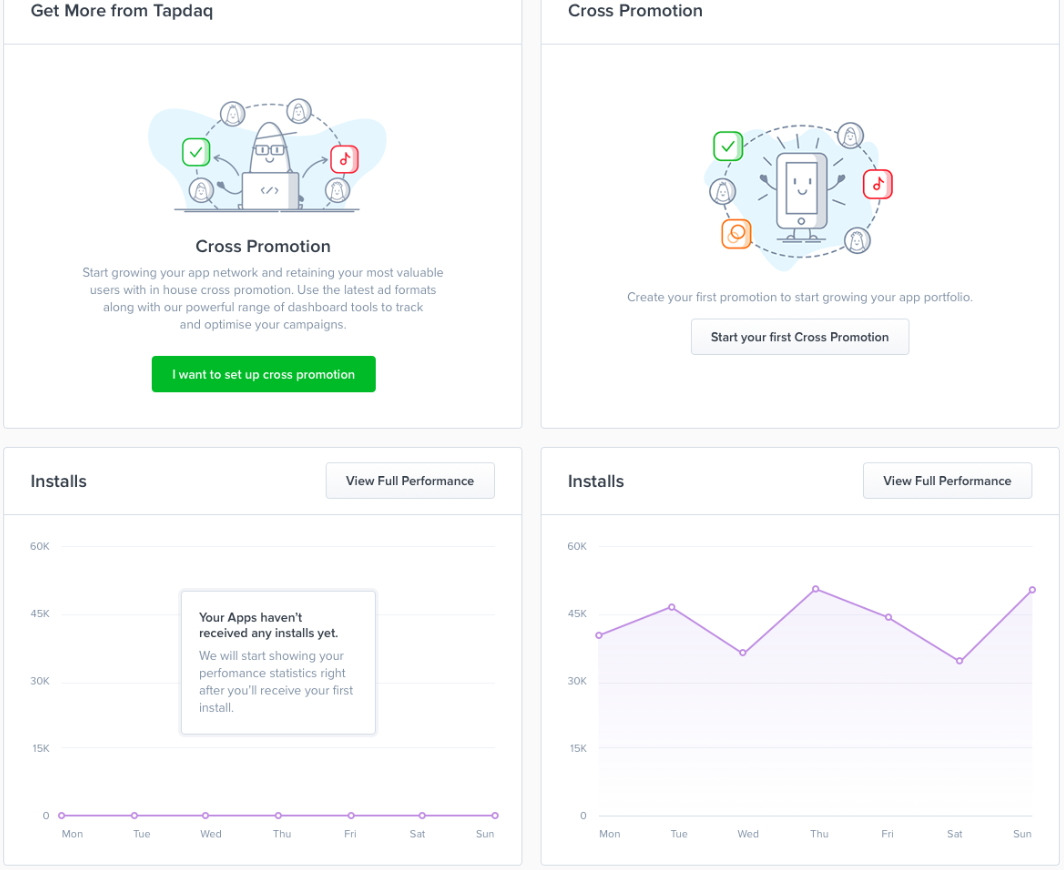The width and height of the screenshot is (1064, 870).
Task: Click the user avatar icon above the phone
Action: [850, 136]
